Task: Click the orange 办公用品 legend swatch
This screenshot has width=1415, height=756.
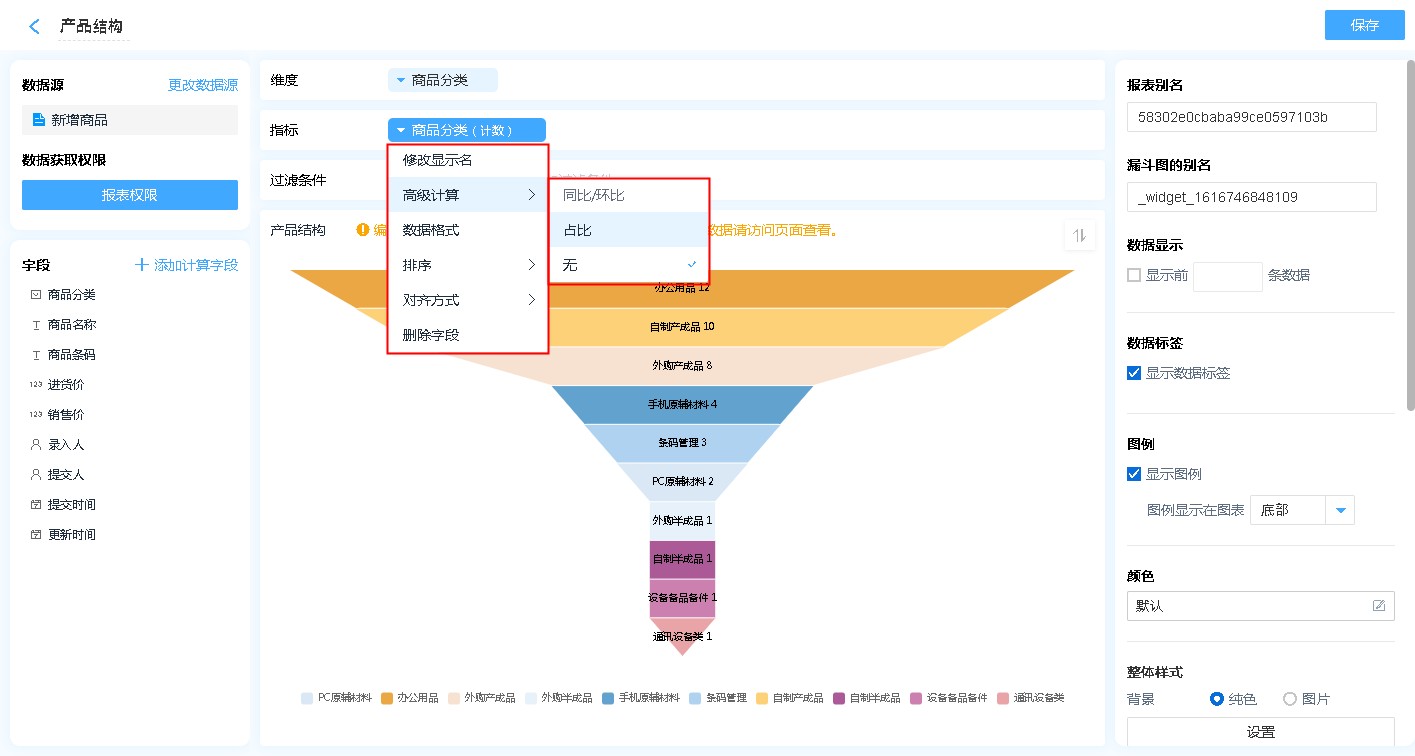Action: [387, 698]
